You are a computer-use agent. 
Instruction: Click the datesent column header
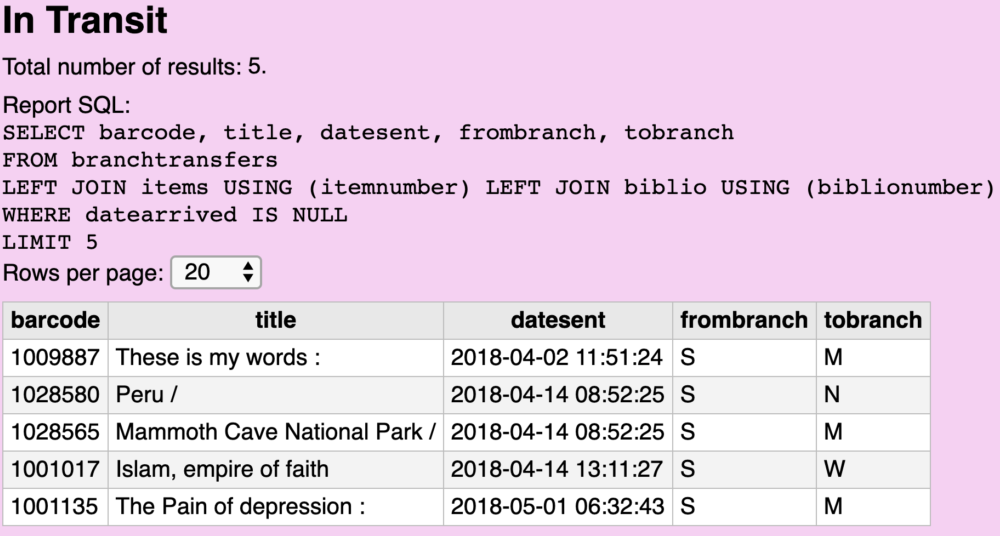click(558, 320)
